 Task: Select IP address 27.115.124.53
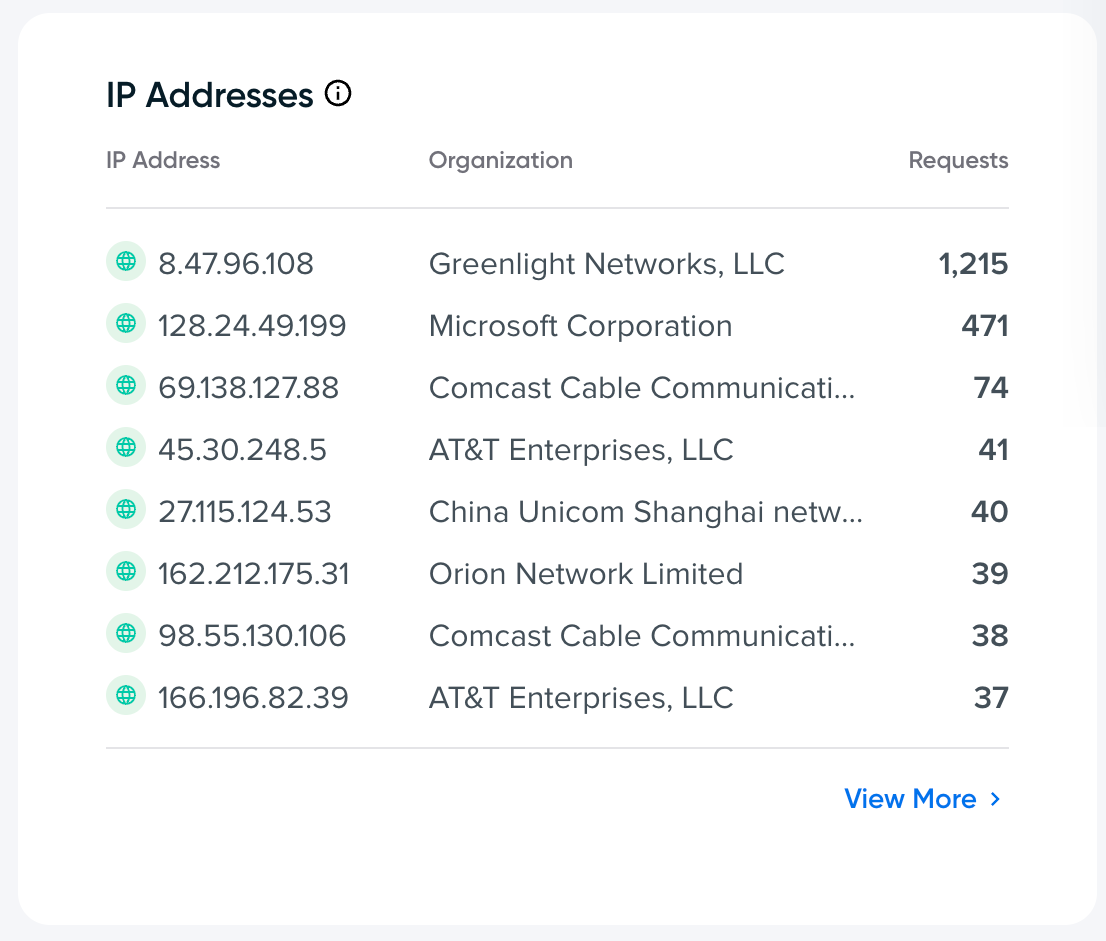(245, 512)
